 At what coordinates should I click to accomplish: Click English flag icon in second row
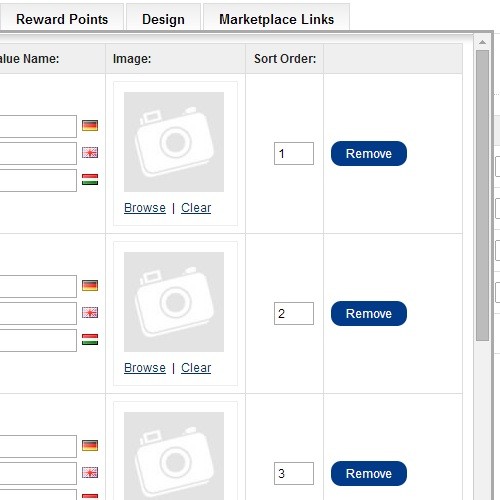[90, 313]
